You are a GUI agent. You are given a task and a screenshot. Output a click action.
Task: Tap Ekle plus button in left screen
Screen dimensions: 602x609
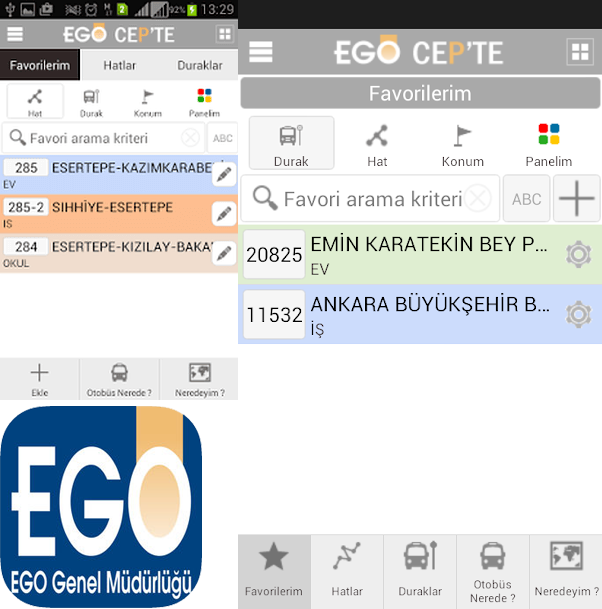40,379
